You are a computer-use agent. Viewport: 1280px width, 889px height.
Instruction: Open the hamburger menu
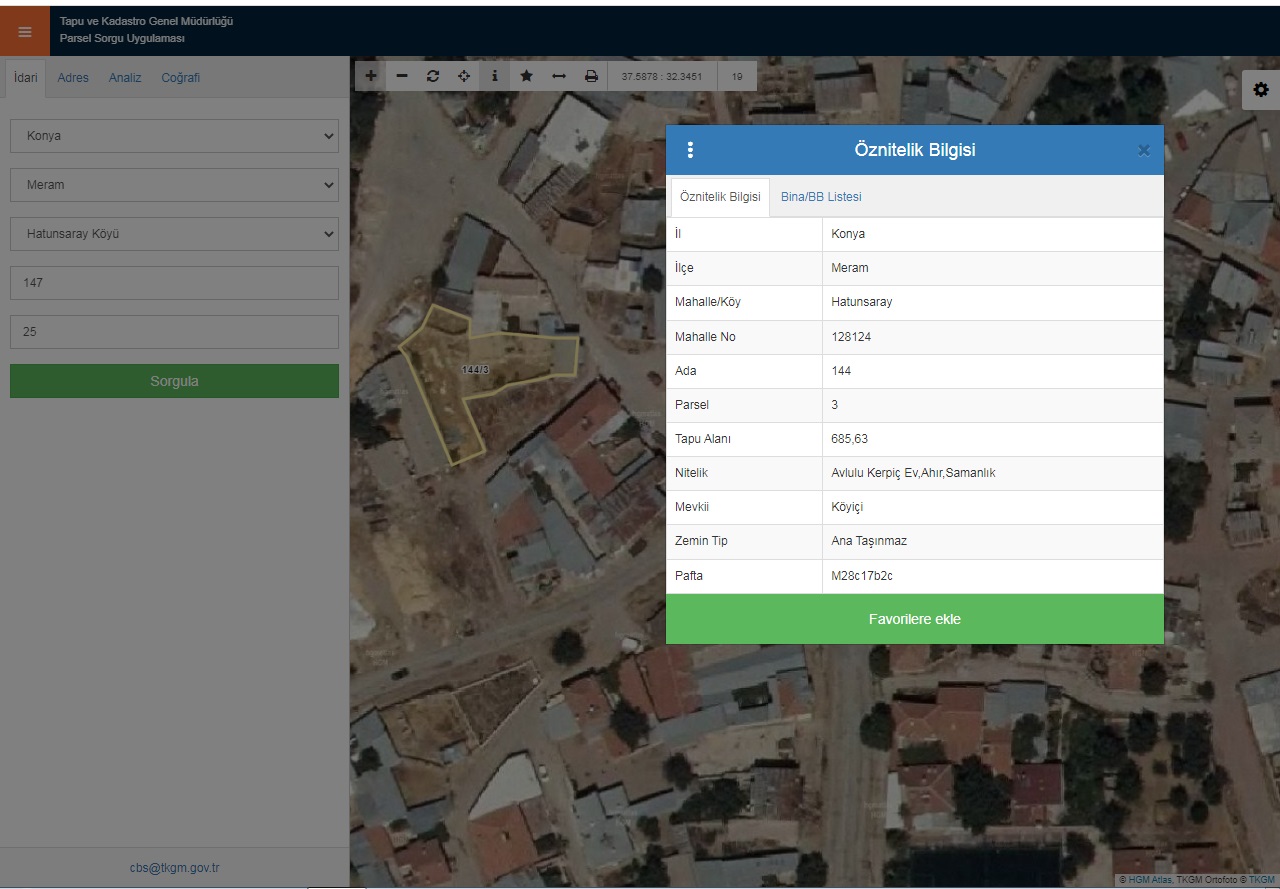(x=25, y=31)
